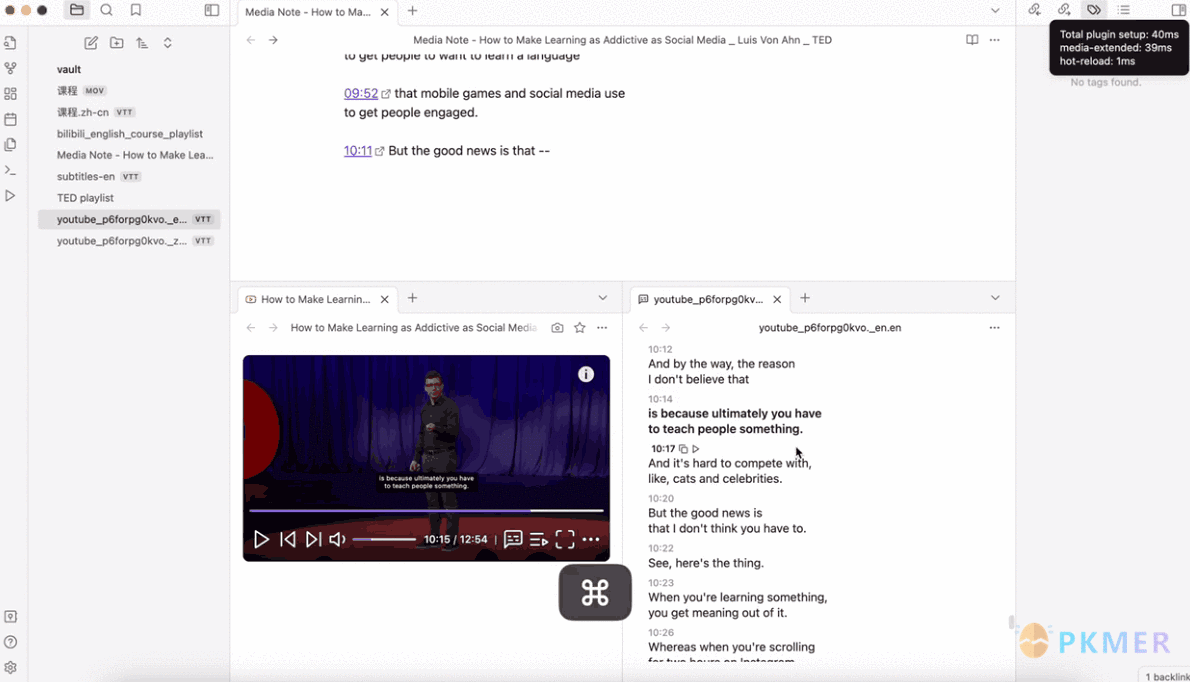Open help icon in ribbon
The width and height of the screenshot is (1190, 682).
coord(11,642)
